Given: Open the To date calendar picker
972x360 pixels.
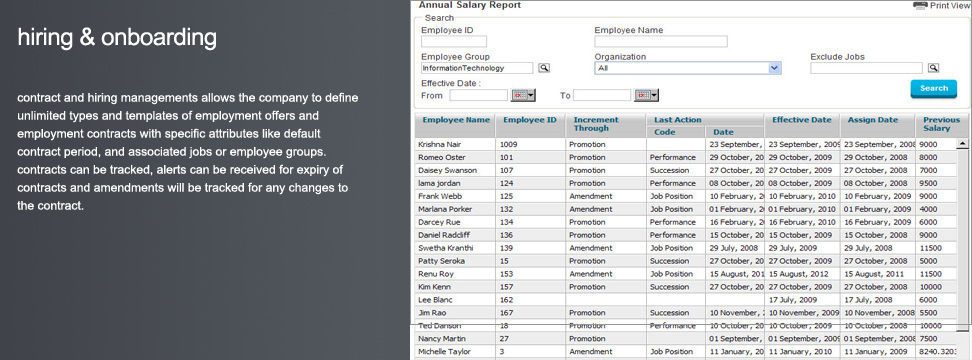Looking at the screenshot, I should click(647, 95).
